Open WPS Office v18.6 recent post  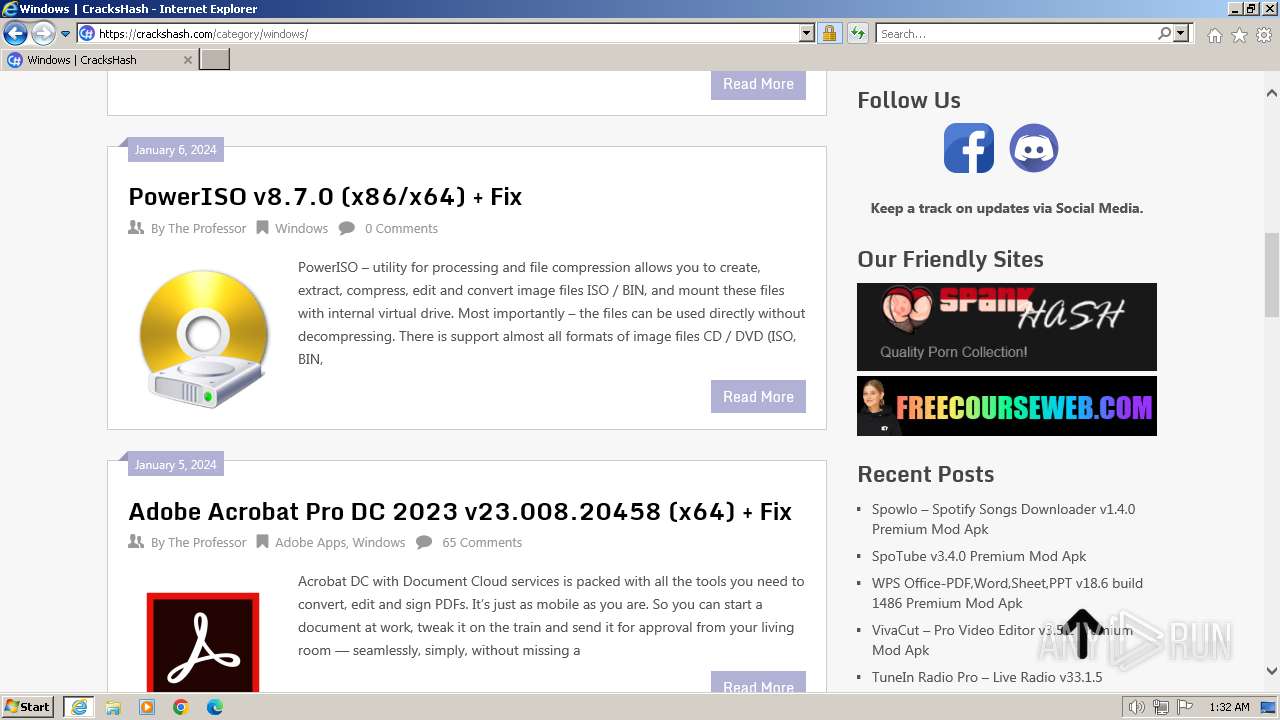click(x=1007, y=593)
